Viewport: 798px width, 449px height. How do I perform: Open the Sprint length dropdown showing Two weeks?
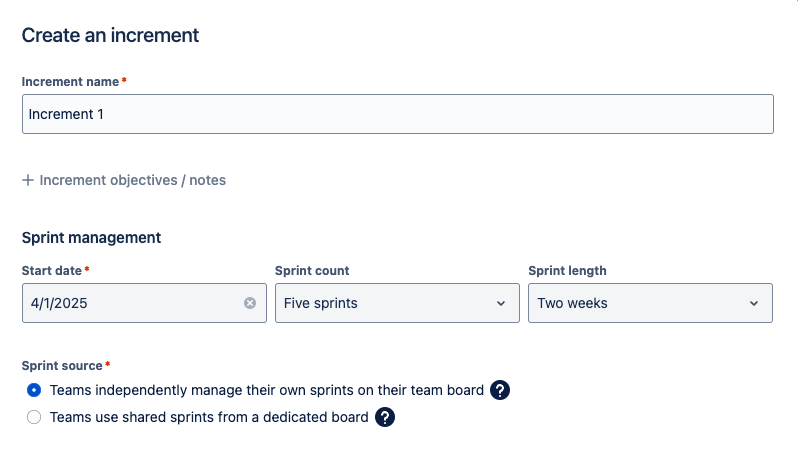coord(650,303)
